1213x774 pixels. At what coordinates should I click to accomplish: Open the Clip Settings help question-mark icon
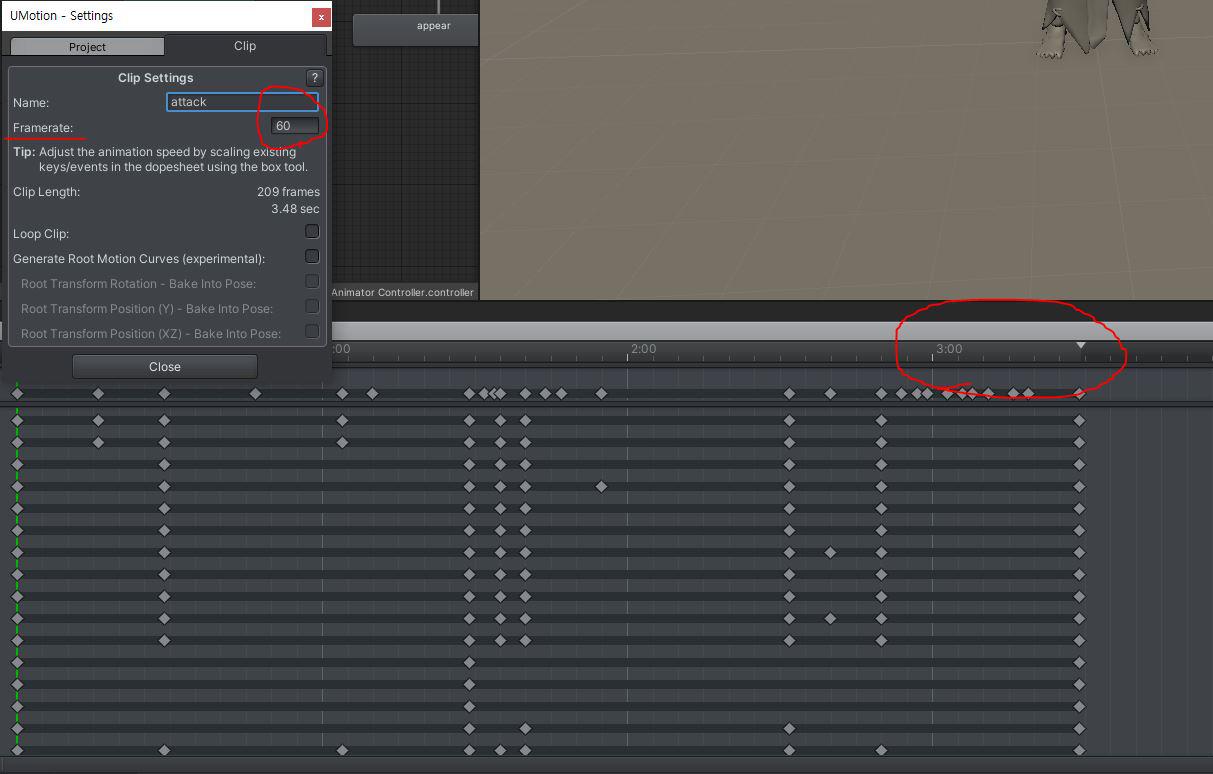(x=314, y=77)
